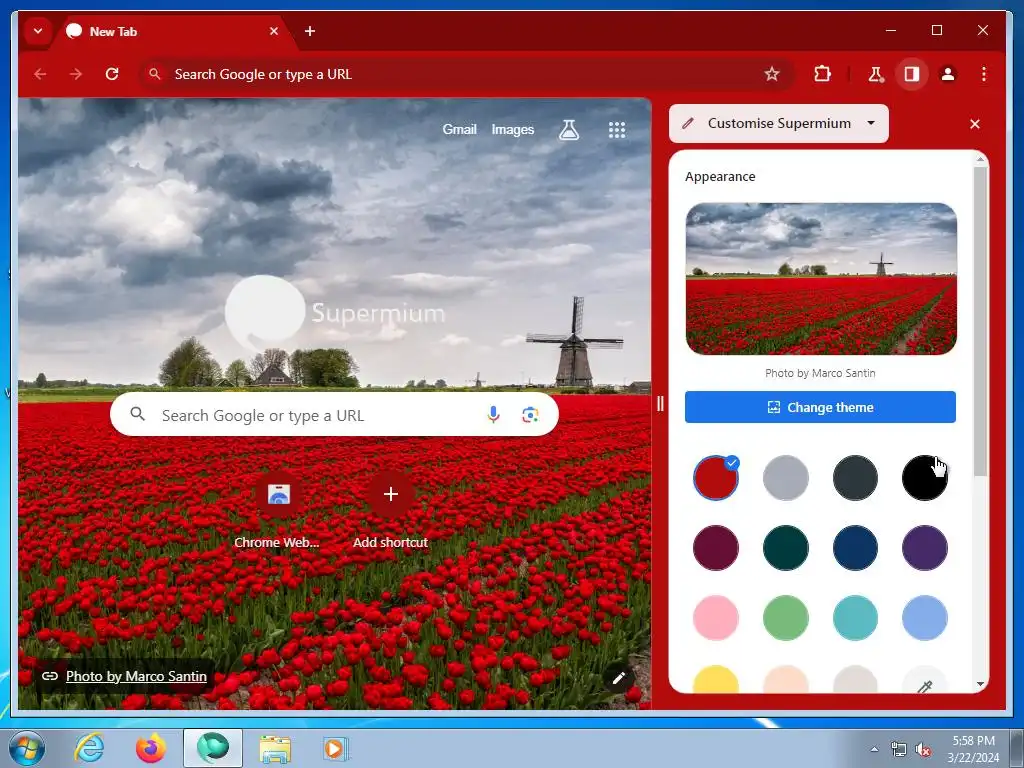The height and width of the screenshot is (768, 1024).
Task: Select the yellow color swatch
Action: coord(716,679)
